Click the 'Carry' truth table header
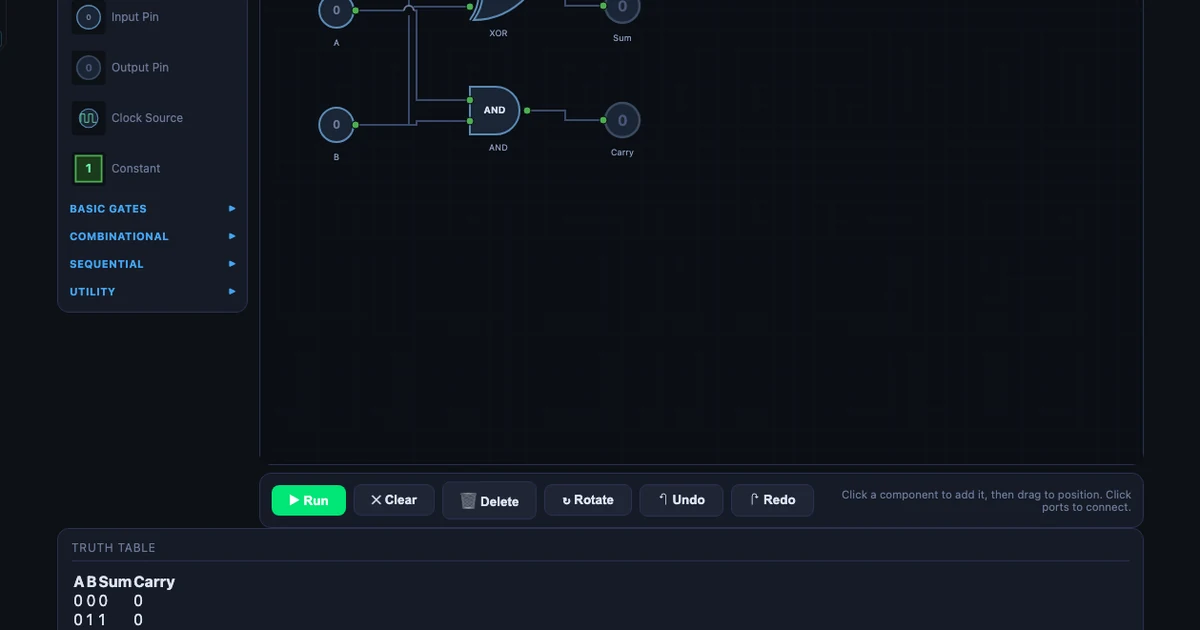This screenshot has width=1200, height=630. tap(154, 582)
